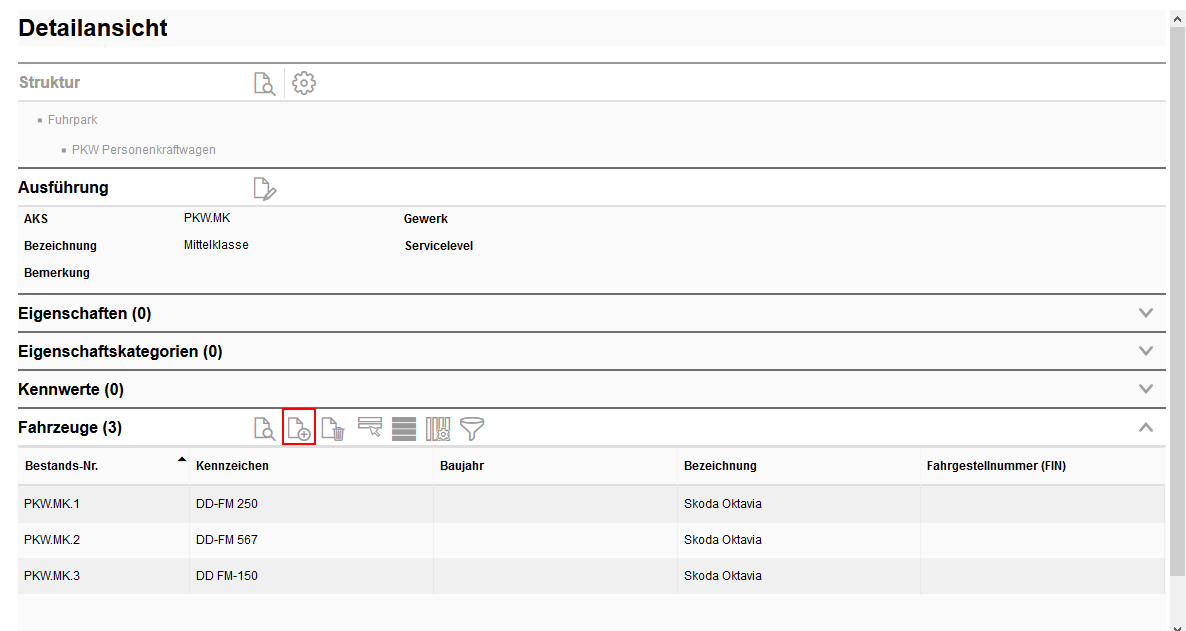
Task: Click the Struktur view-details magnifier icon
Action: (x=264, y=83)
